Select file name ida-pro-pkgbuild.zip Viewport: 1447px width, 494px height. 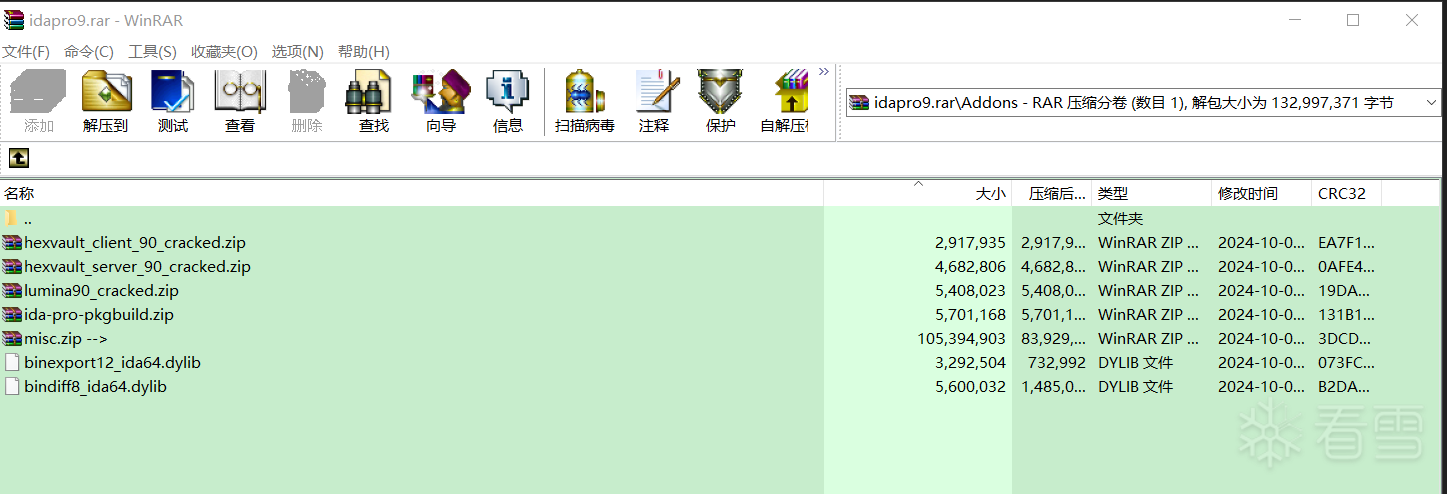[x=99, y=314]
